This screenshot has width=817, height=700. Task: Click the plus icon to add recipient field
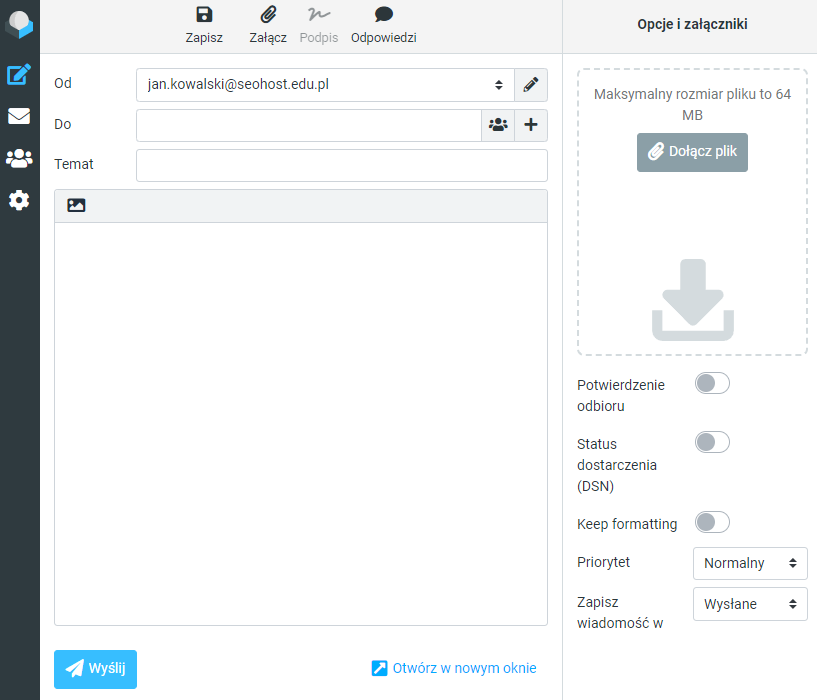tap(531, 125)
